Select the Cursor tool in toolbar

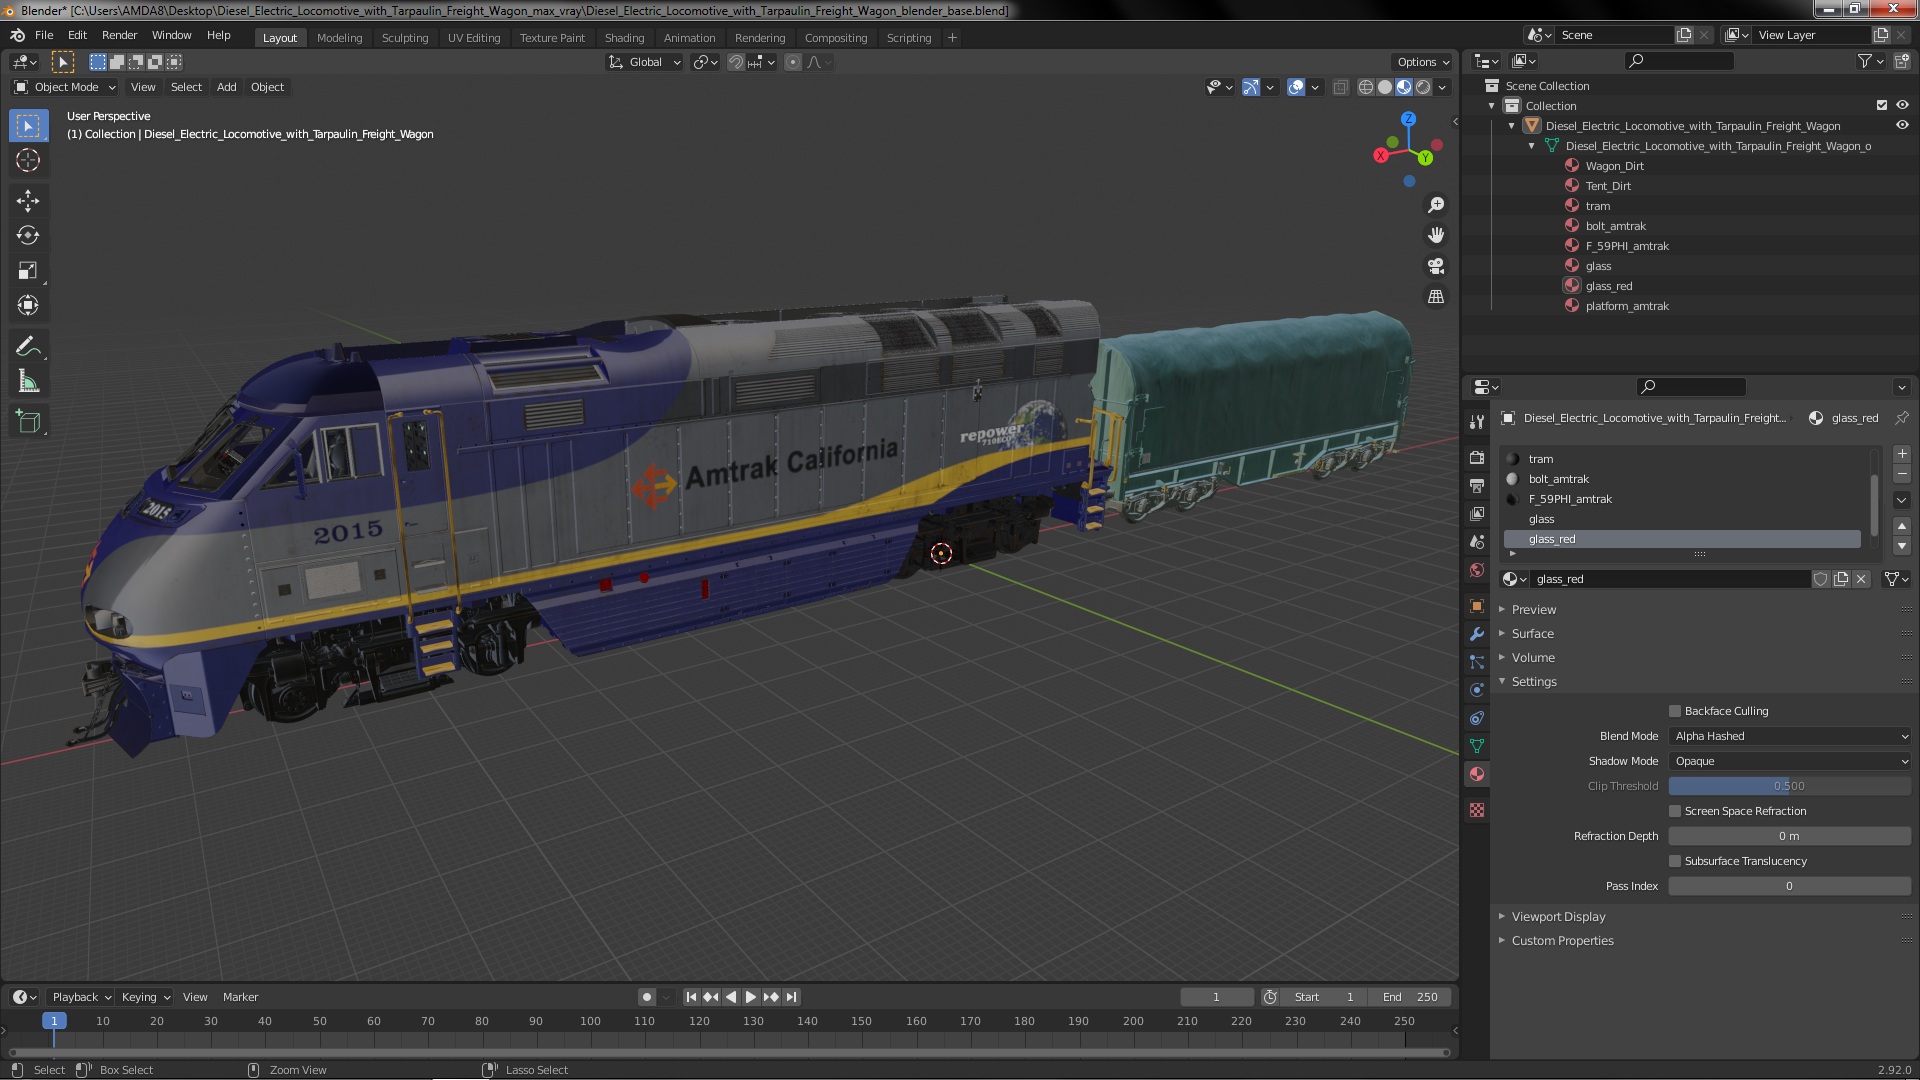[28, 160]
